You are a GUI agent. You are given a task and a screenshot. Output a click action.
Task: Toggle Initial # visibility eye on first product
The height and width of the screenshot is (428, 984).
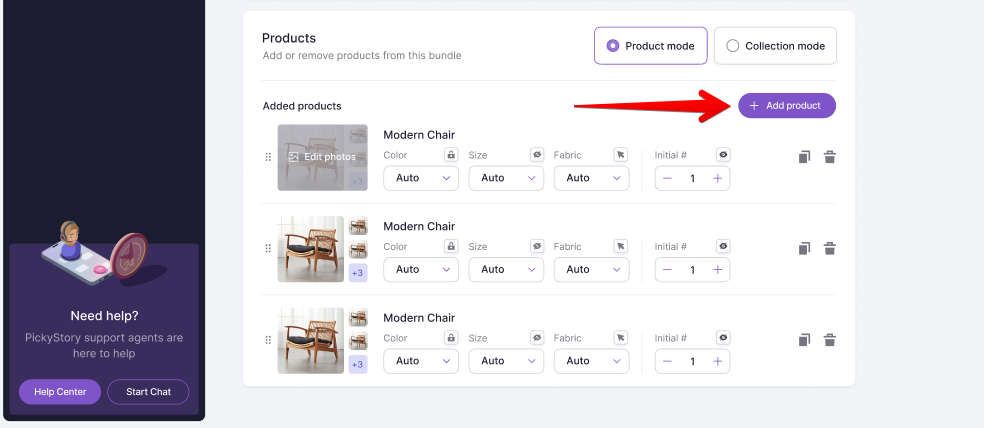pyautogui.click(x=723, y=155)
